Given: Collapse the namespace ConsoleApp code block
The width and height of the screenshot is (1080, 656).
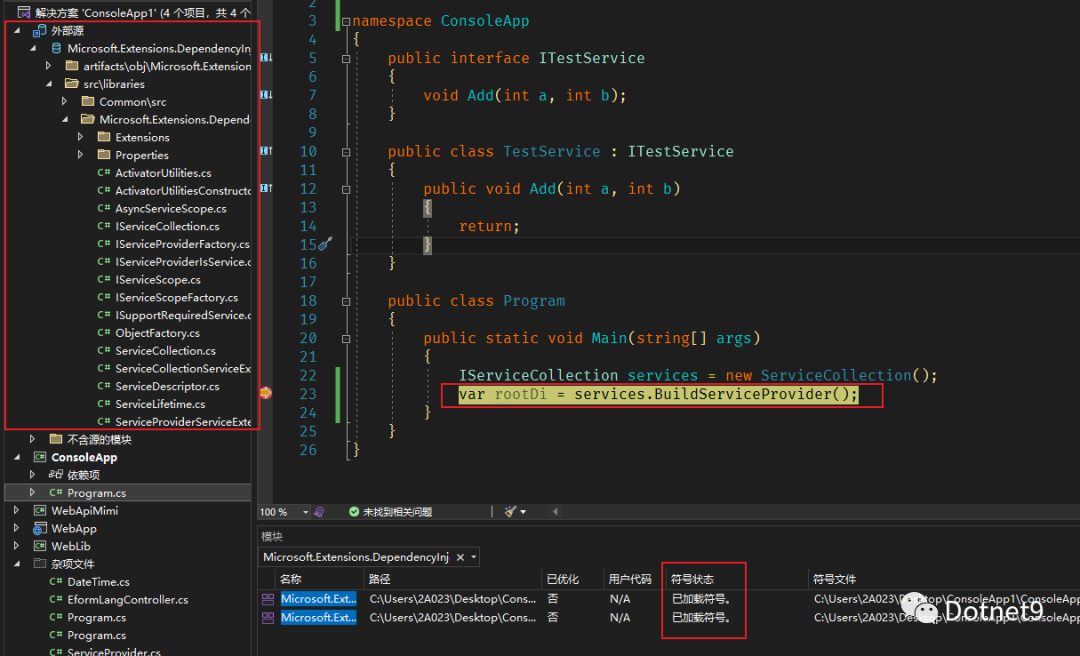Looking at the screenshot, I should (x=346, y=21).
